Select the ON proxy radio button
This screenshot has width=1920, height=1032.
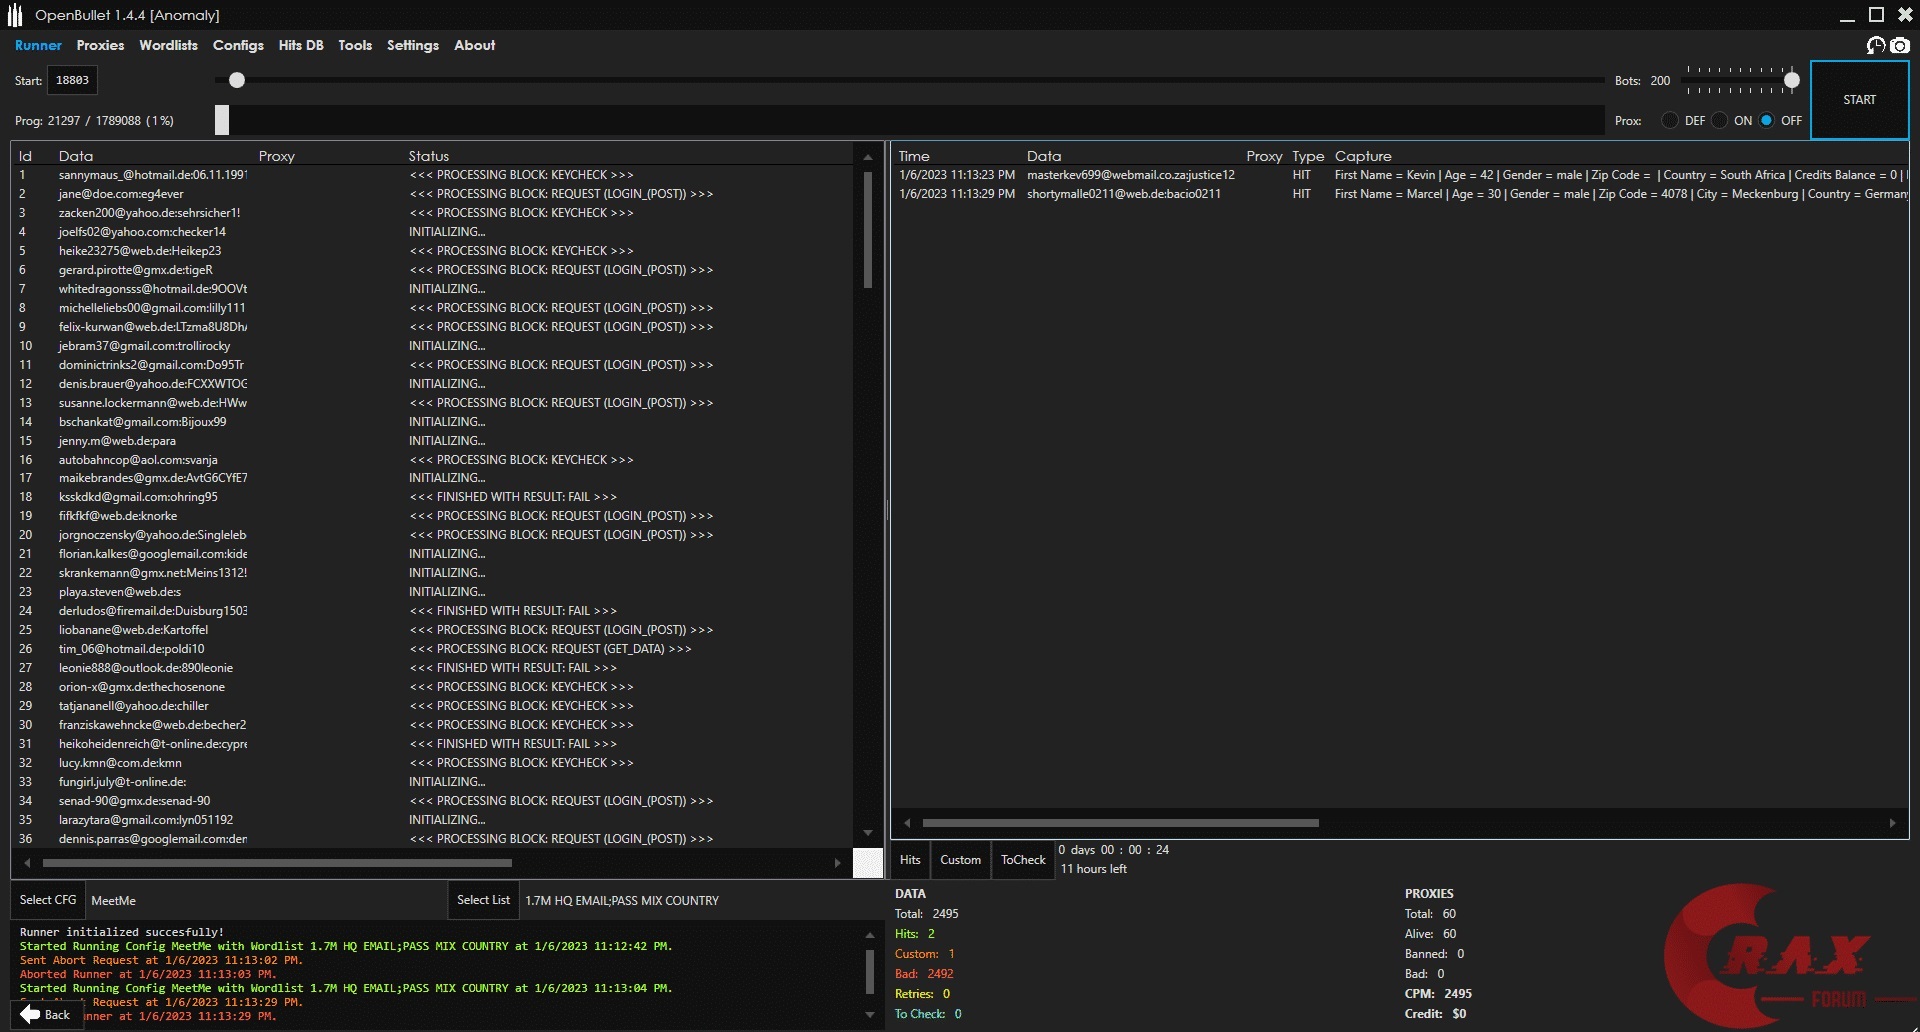pyautogui.click(x=1719, y=120)
